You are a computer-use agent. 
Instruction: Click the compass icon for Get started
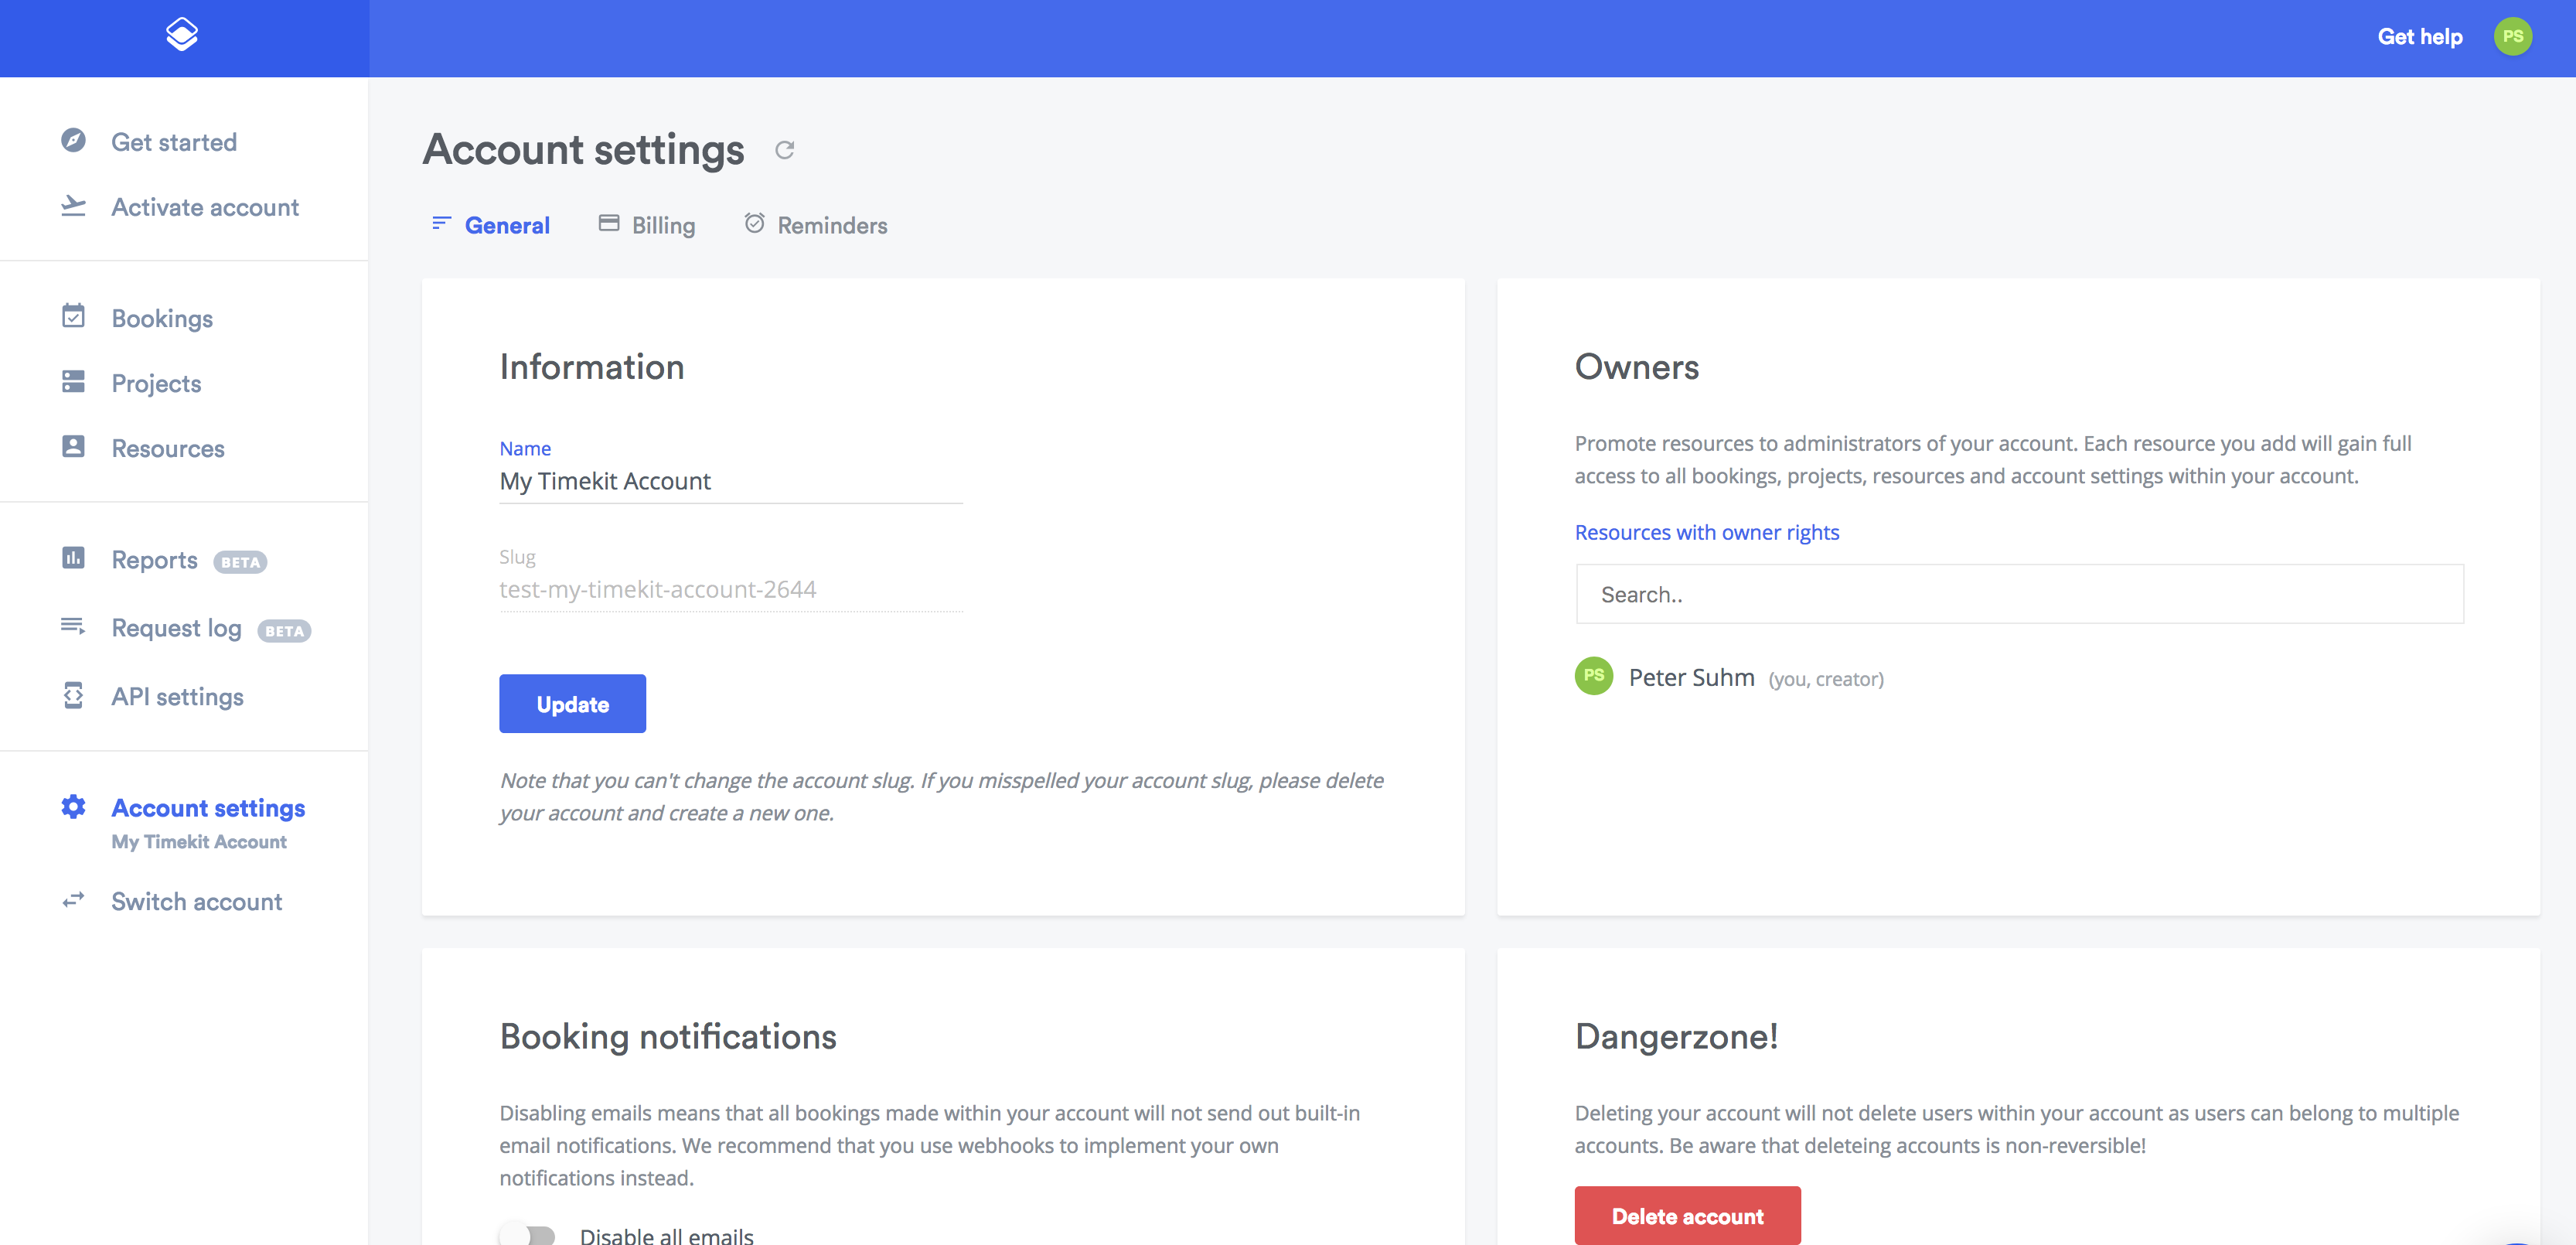point(73,141)
